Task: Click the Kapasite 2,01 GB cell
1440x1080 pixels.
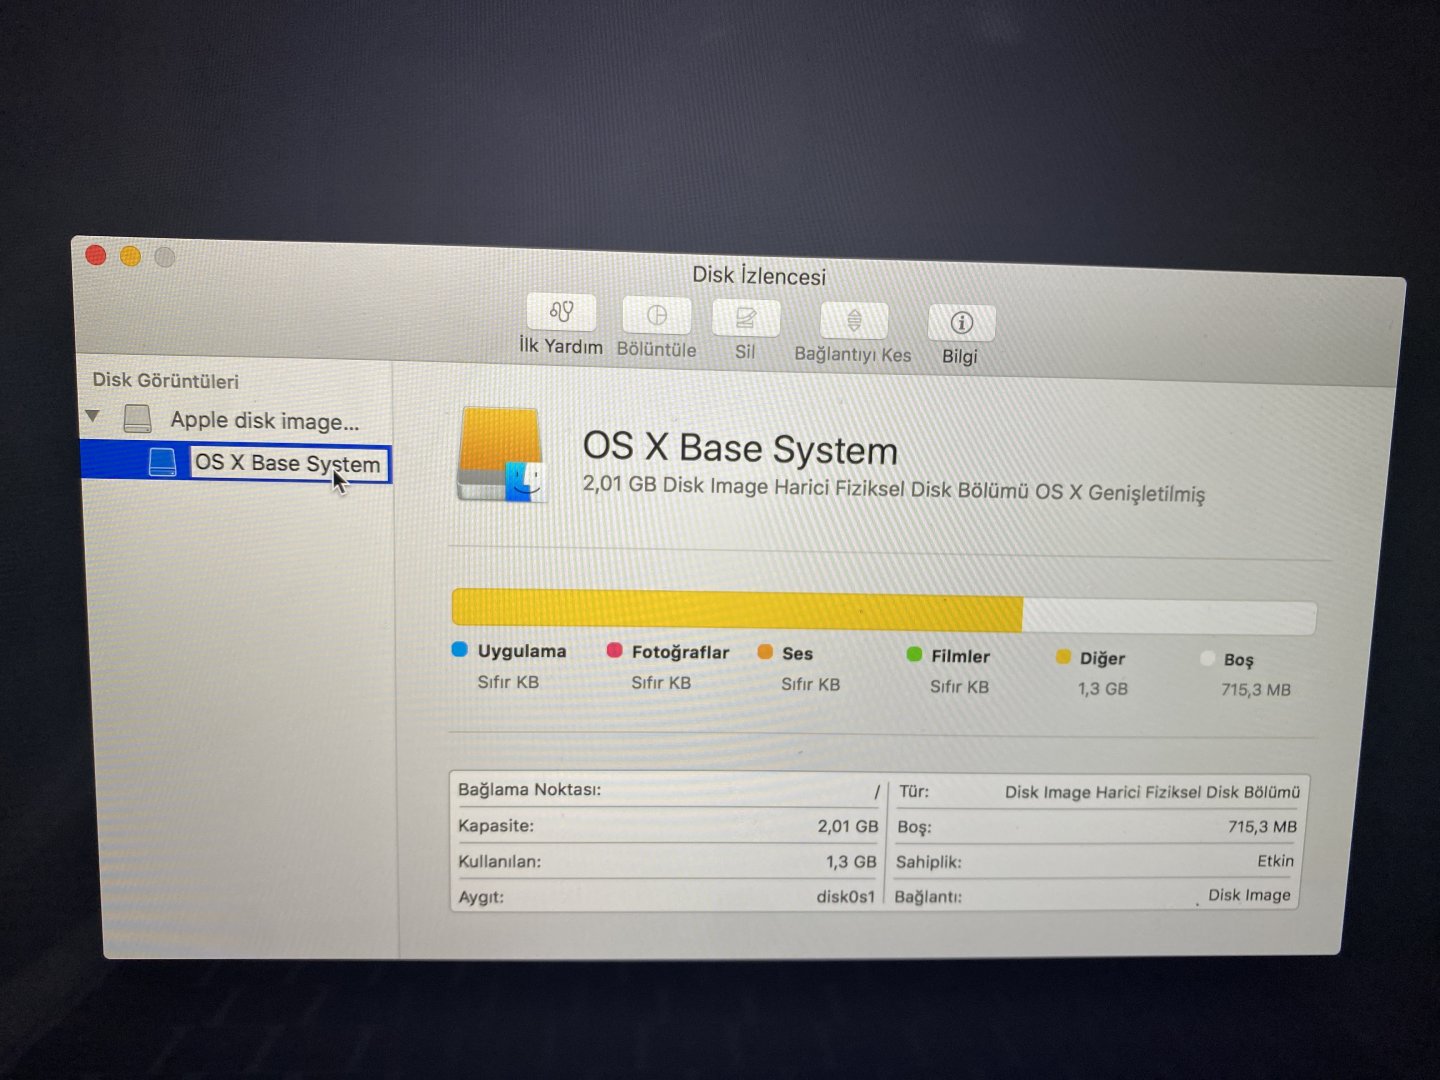Action: pos(848,826)
